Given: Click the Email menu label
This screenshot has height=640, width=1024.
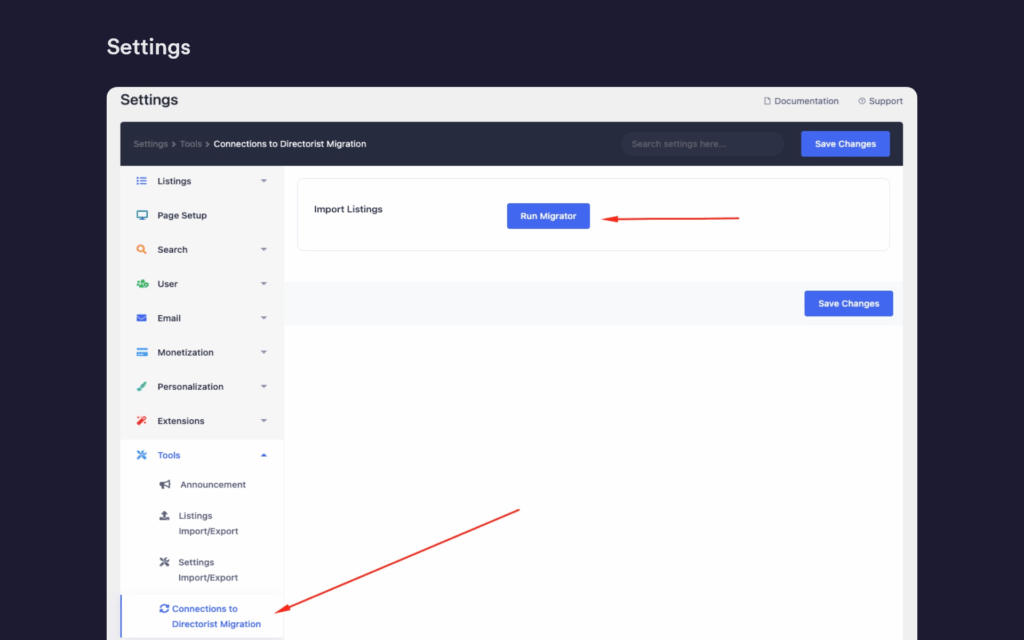Looking at the screenshot, I should point(169,318).
